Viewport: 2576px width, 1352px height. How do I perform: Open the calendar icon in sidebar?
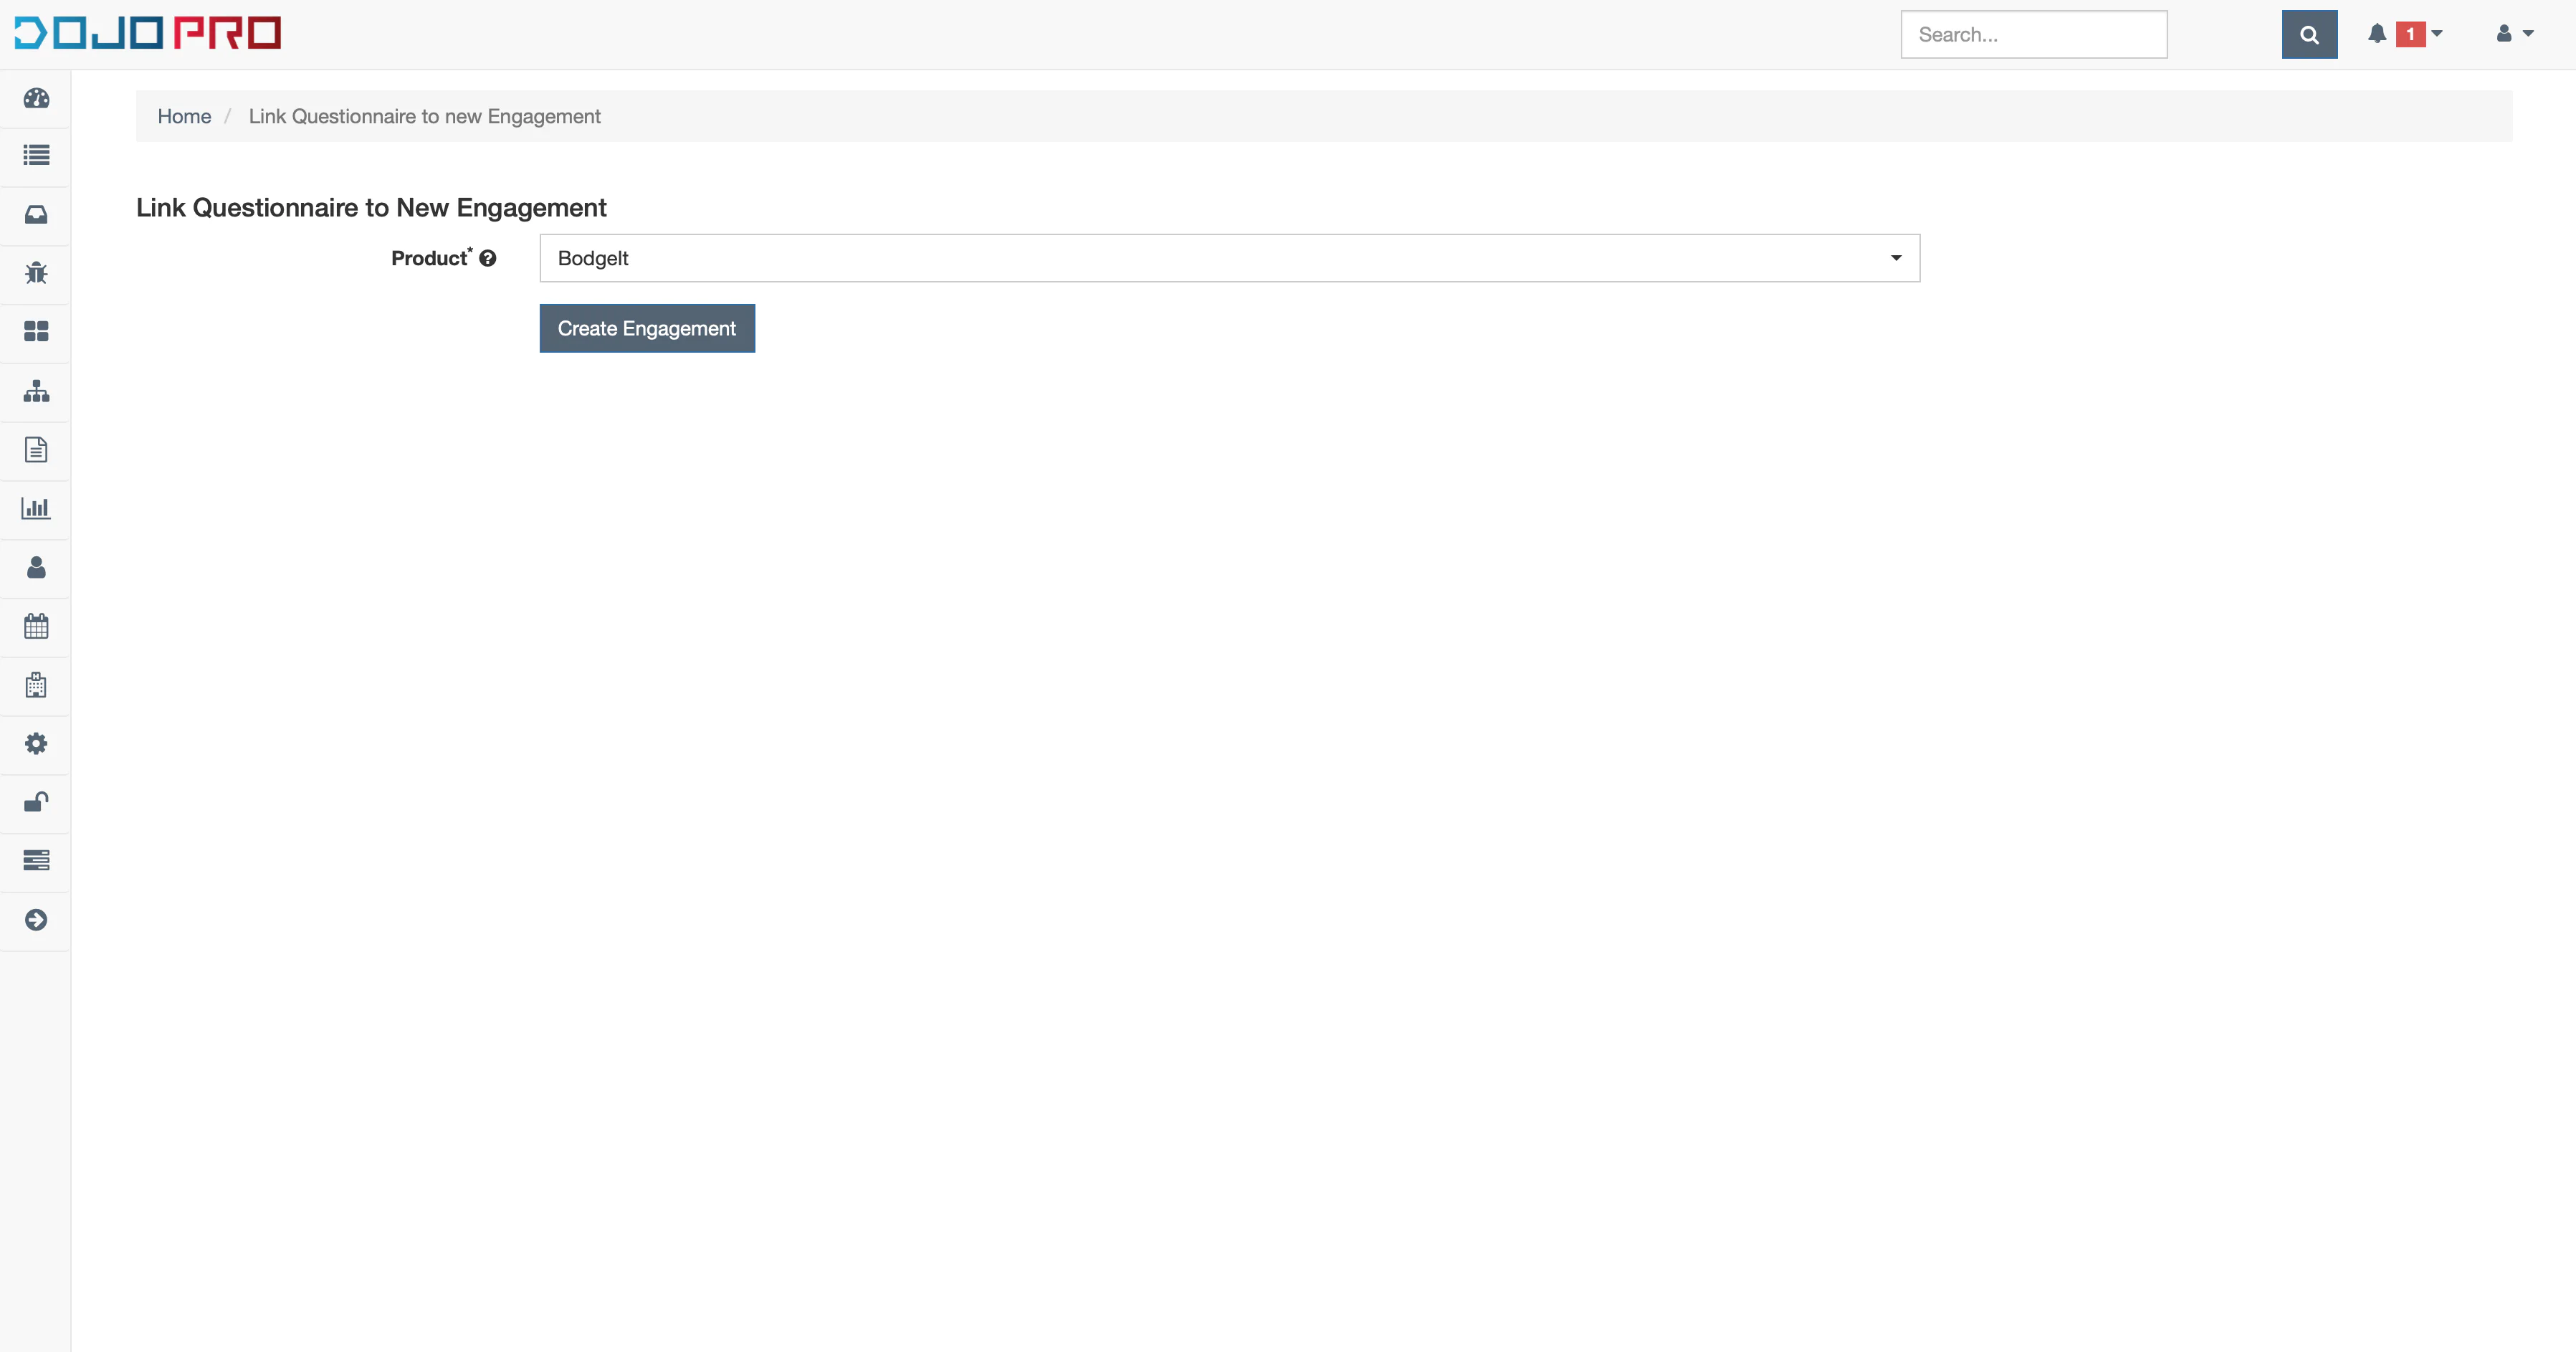pos(36,626)
